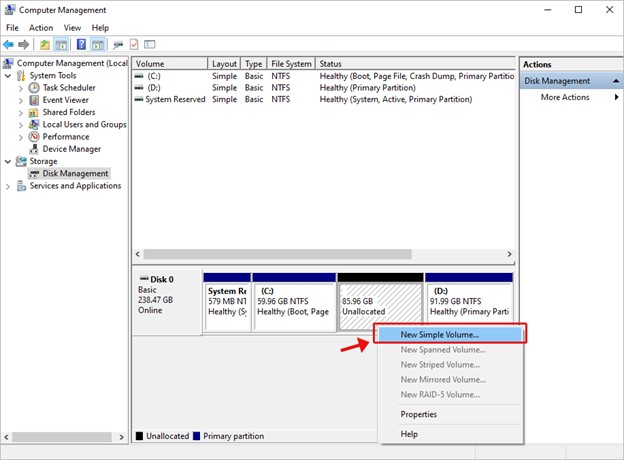
Task: Collapse the System Tools tree node
Action: pos(8,76)
